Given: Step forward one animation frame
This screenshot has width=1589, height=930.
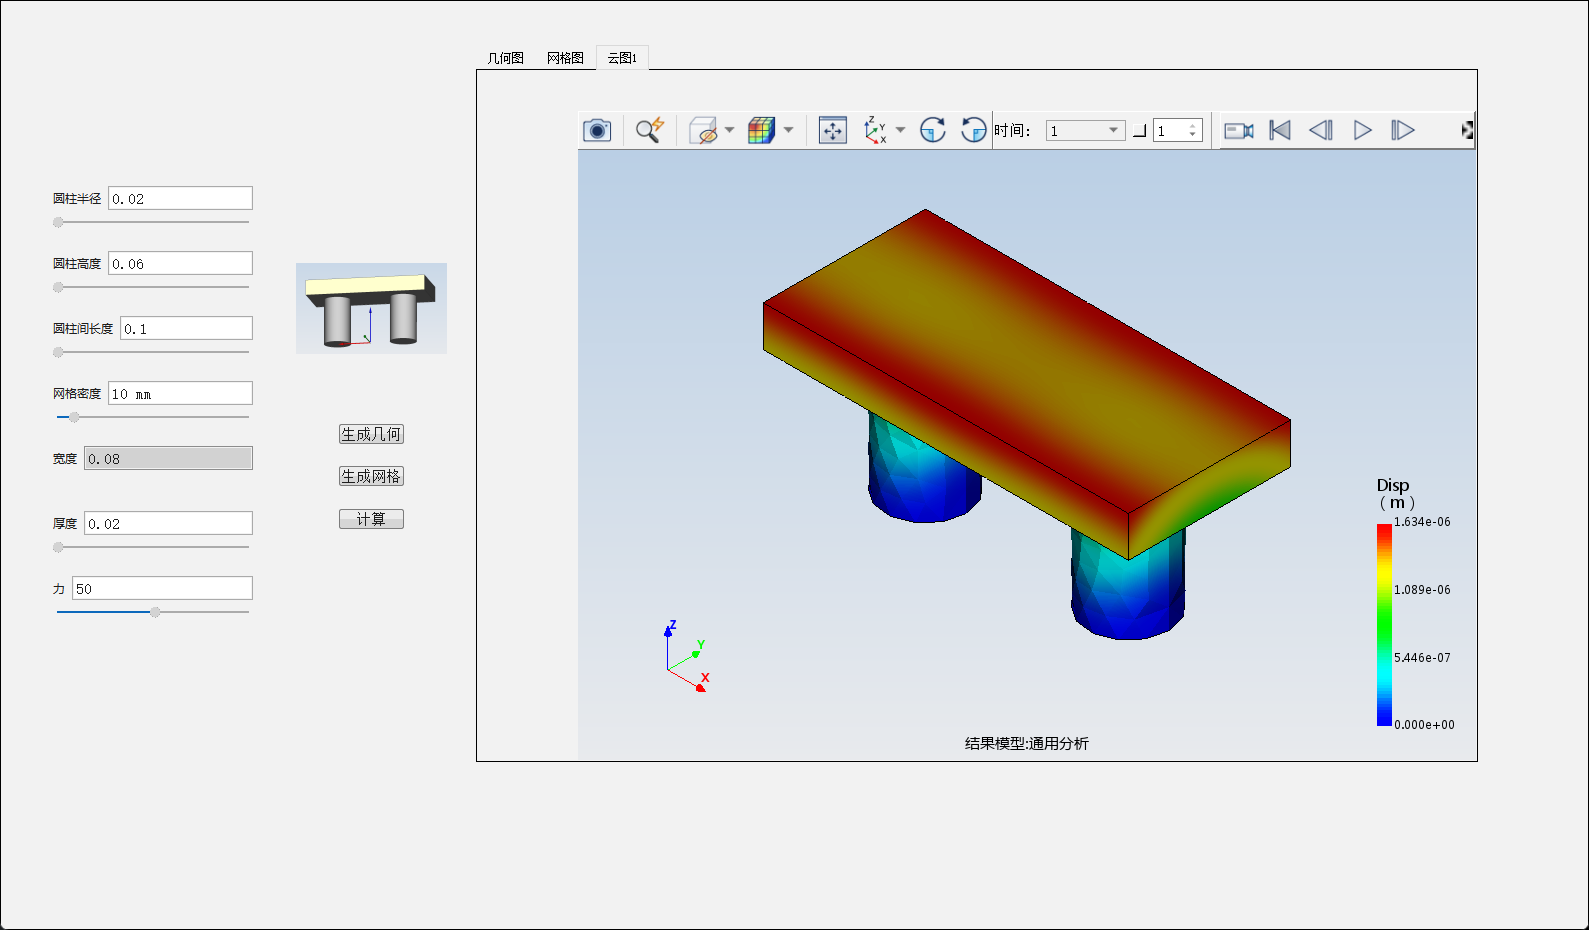Looking at the screenshot, I should click(x=1403, y=130).
